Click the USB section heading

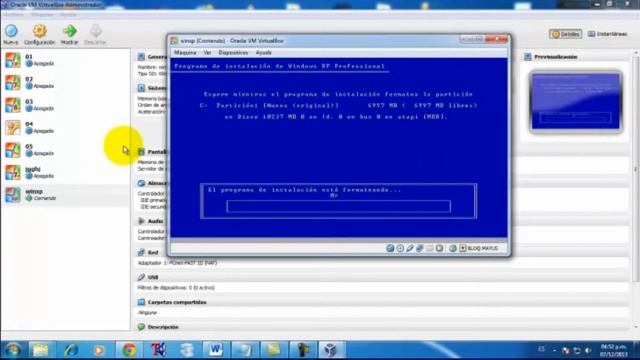153,277
